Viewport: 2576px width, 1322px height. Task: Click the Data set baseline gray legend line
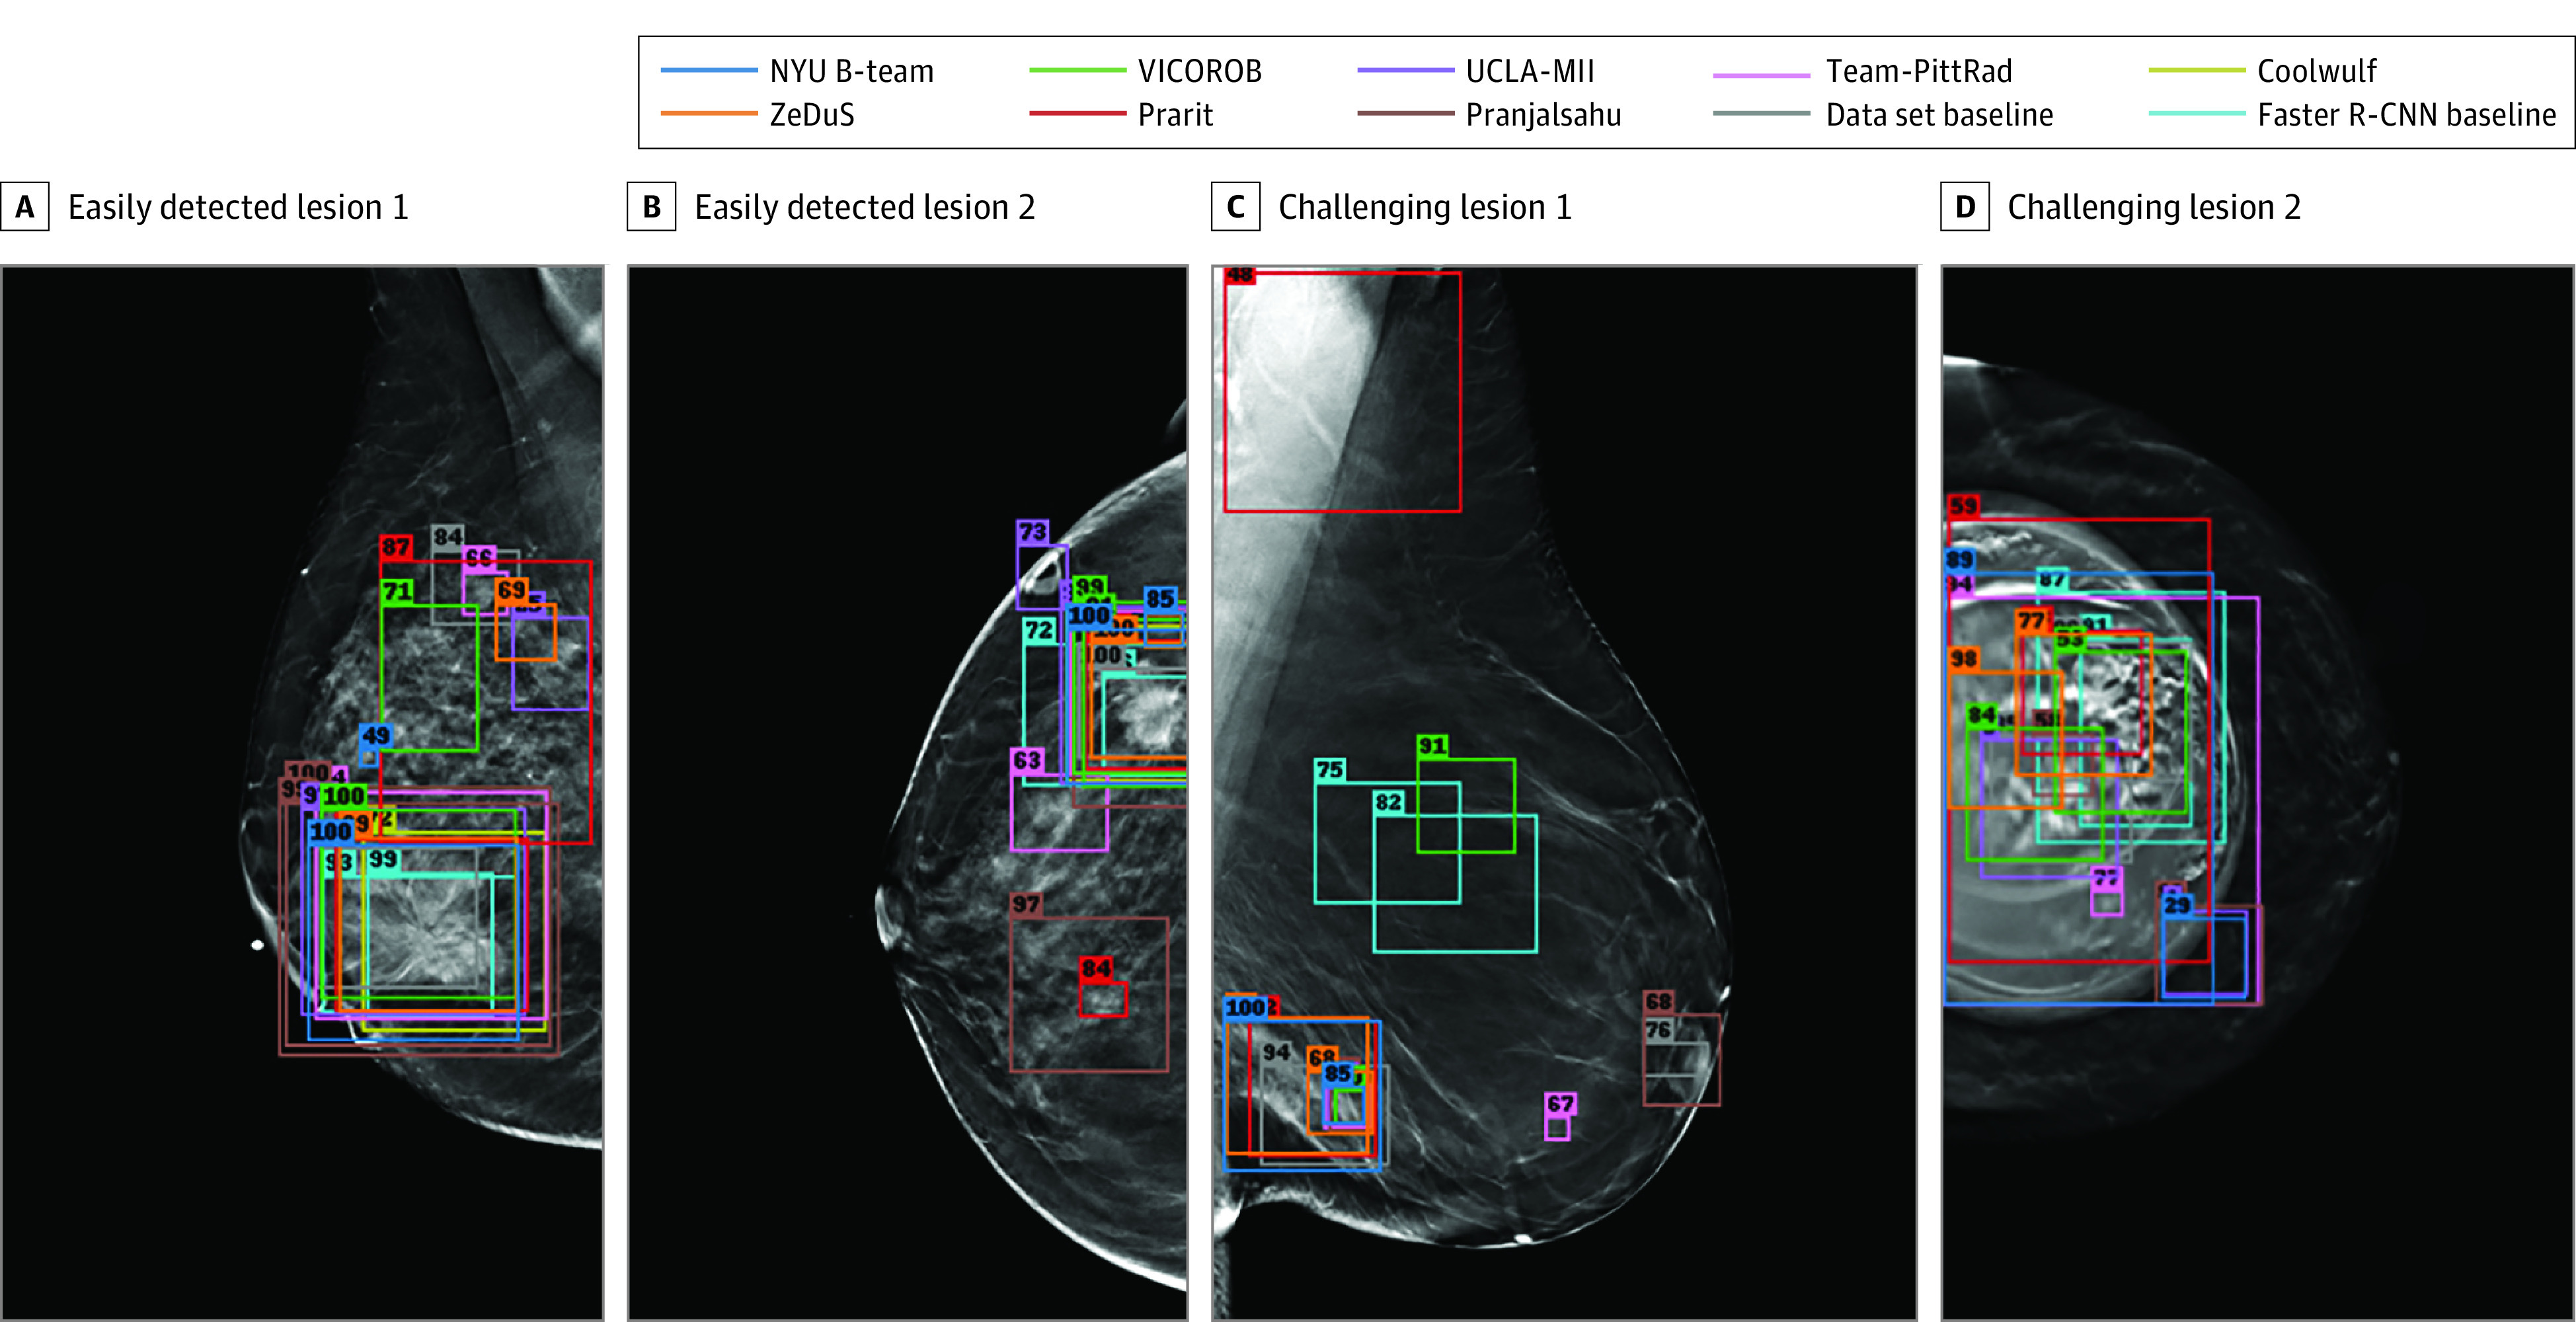(1761, 114)
